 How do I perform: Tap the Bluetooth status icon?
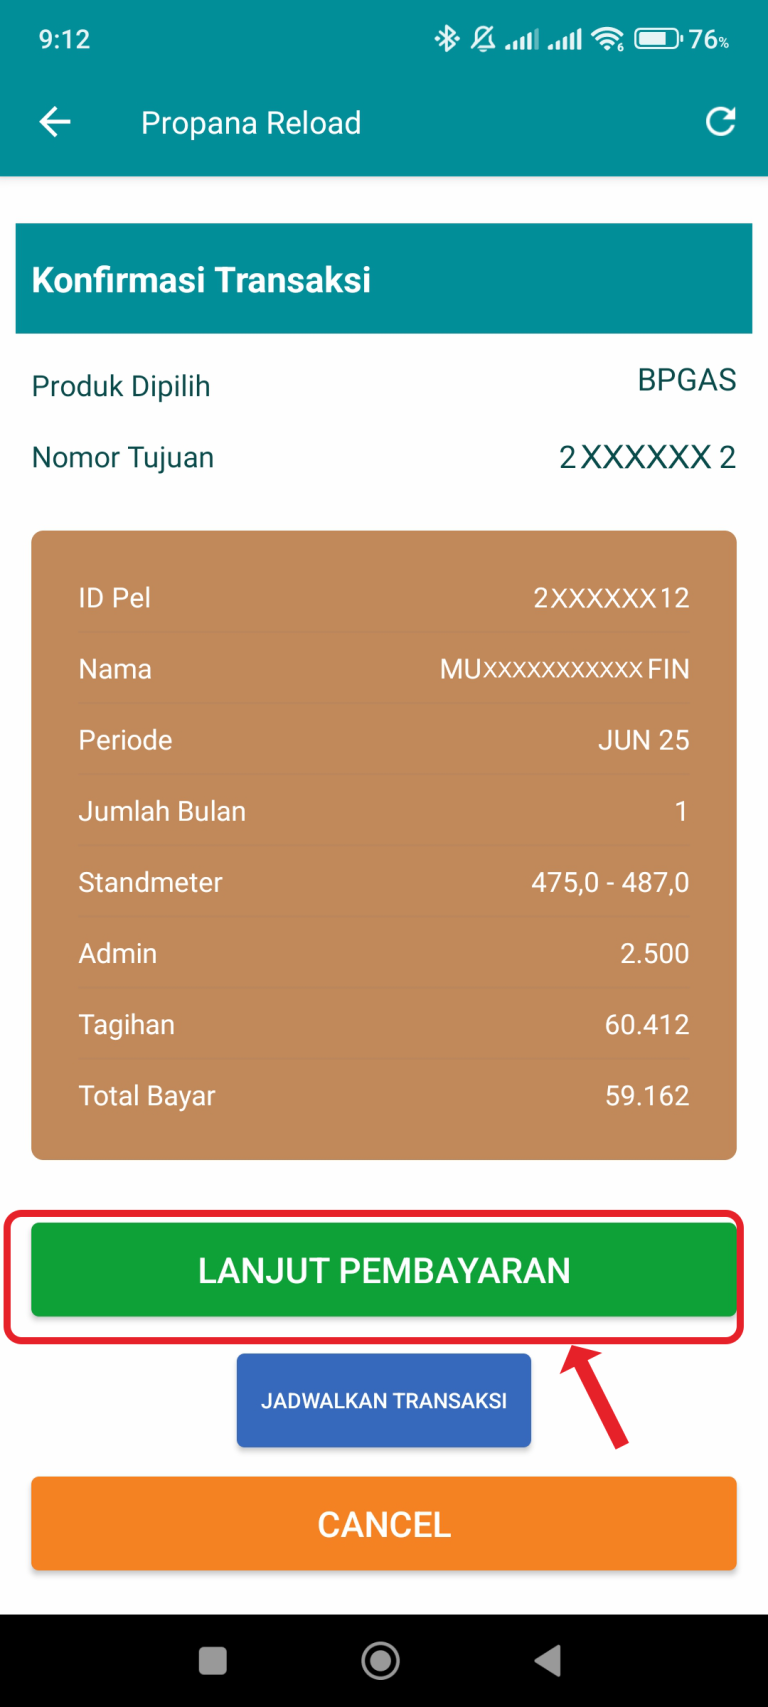tap(446, 39)
